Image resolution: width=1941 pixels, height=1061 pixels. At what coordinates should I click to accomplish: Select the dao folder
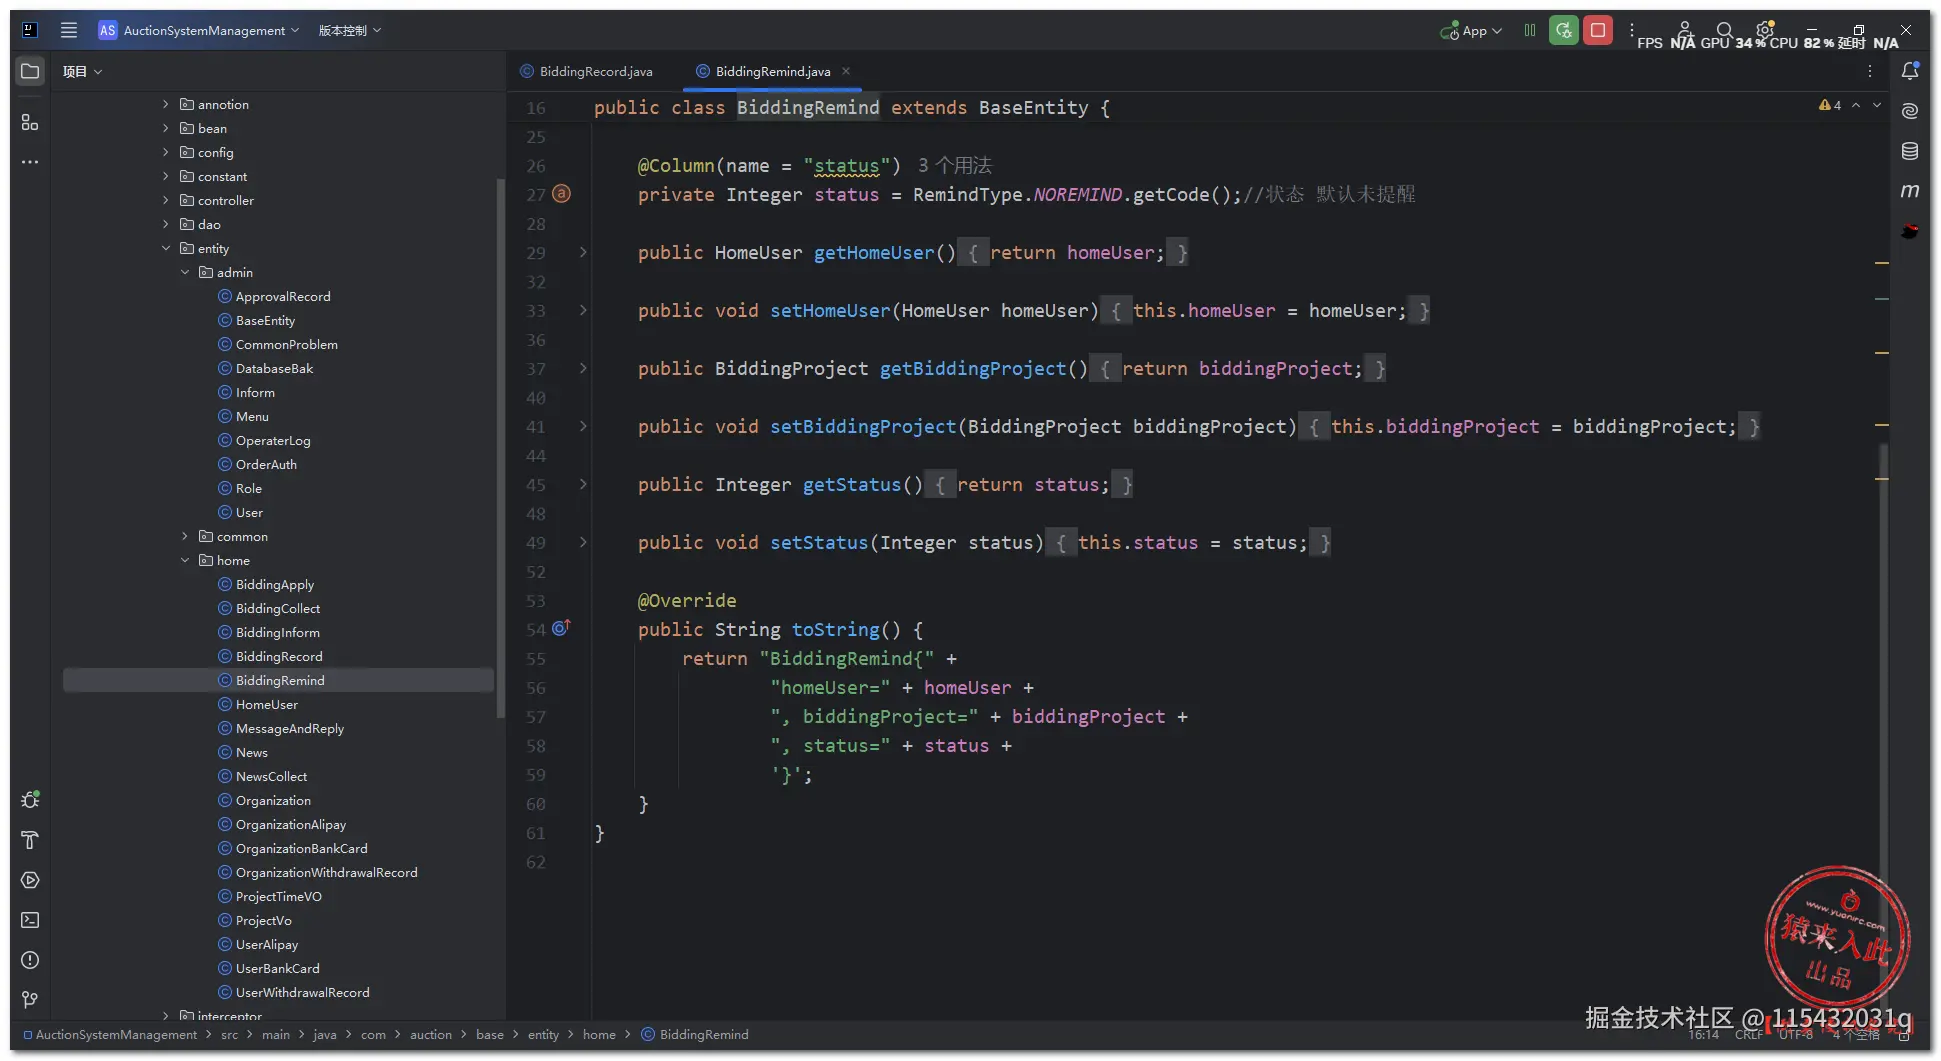[x=209, y=224]
